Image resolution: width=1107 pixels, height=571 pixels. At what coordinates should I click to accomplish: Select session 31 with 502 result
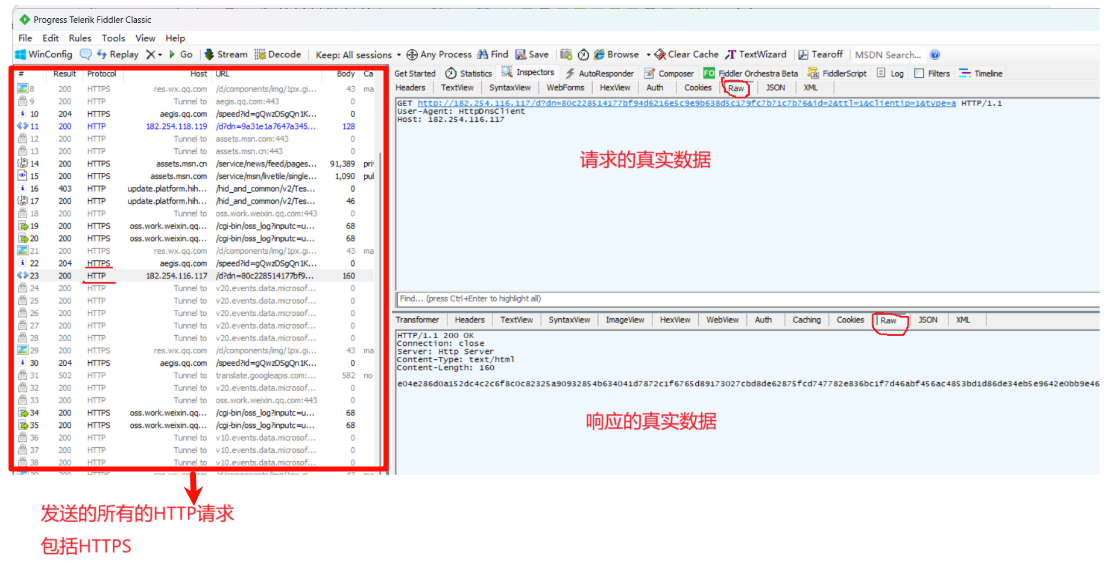(196, 375)
